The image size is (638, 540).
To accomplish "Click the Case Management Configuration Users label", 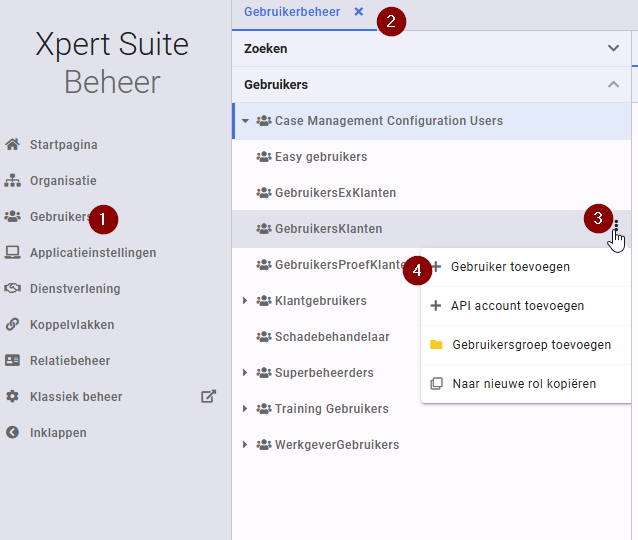I will coord(389,120).
